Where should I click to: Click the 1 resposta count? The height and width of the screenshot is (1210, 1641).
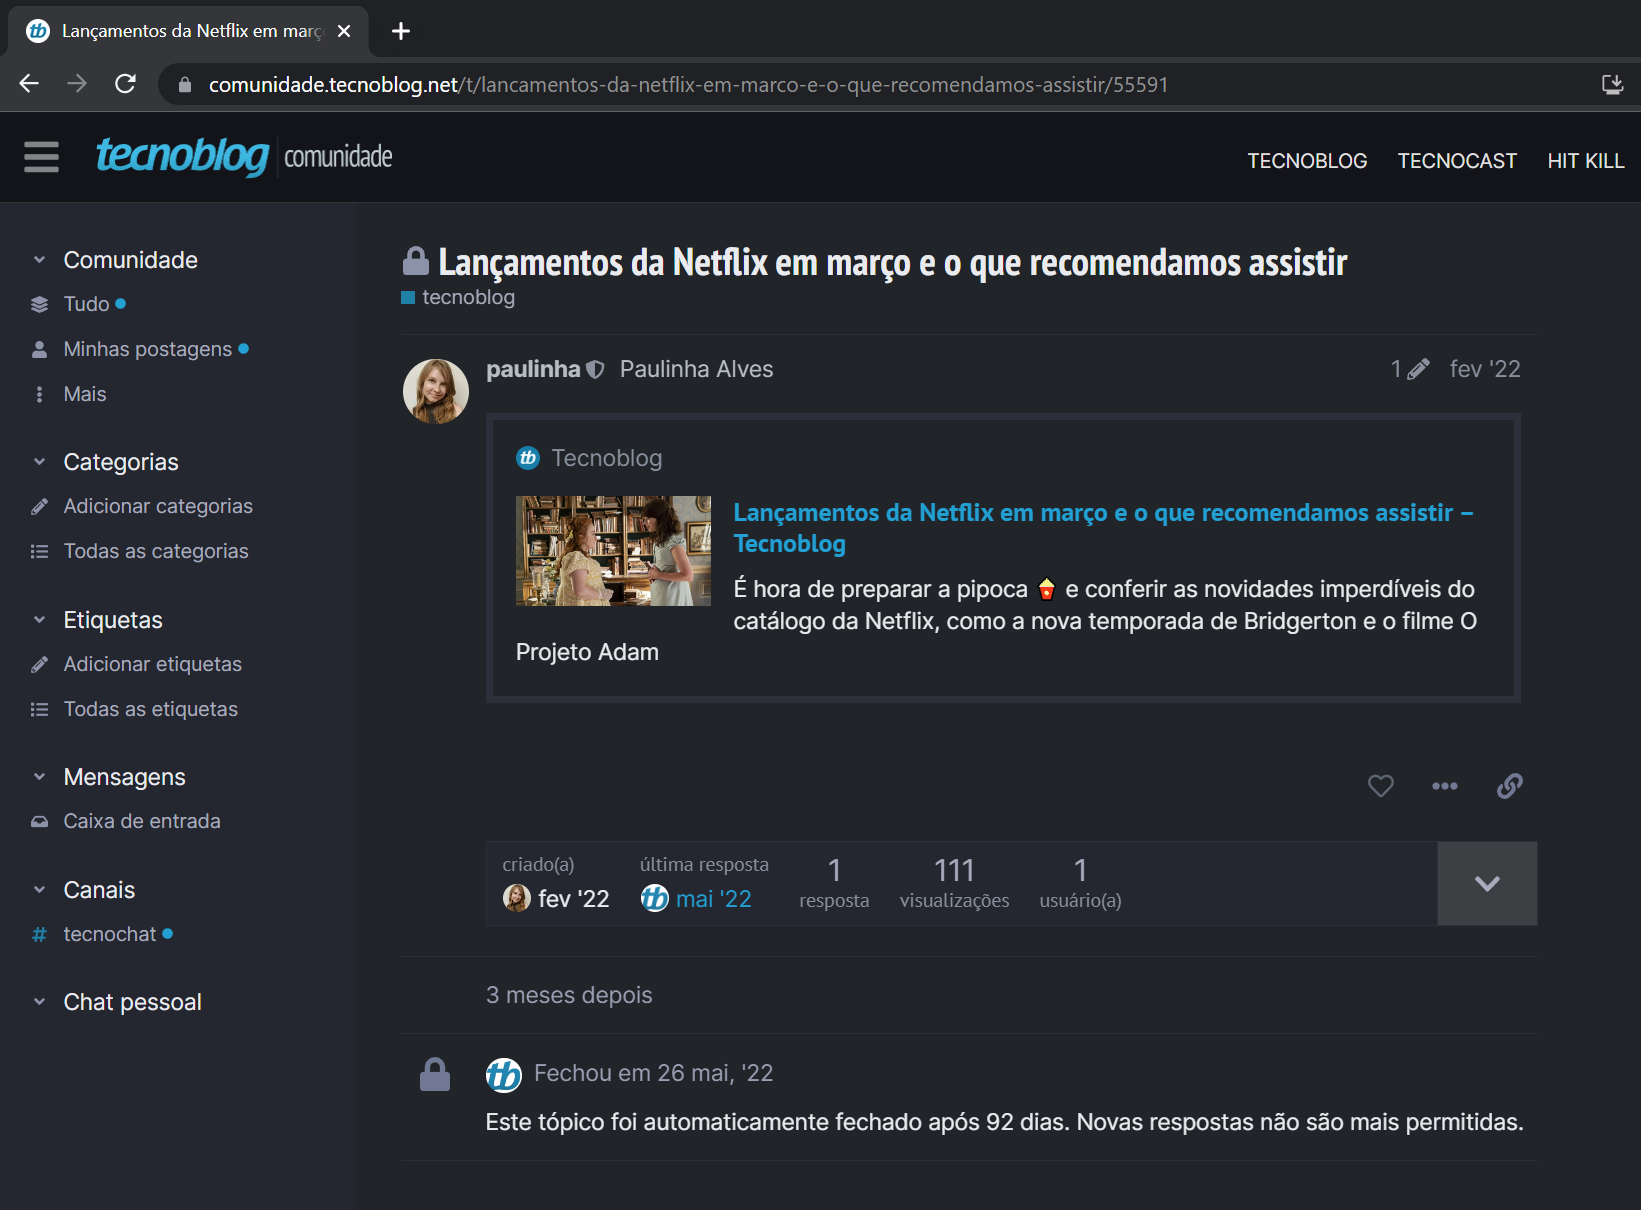[834, 883]
